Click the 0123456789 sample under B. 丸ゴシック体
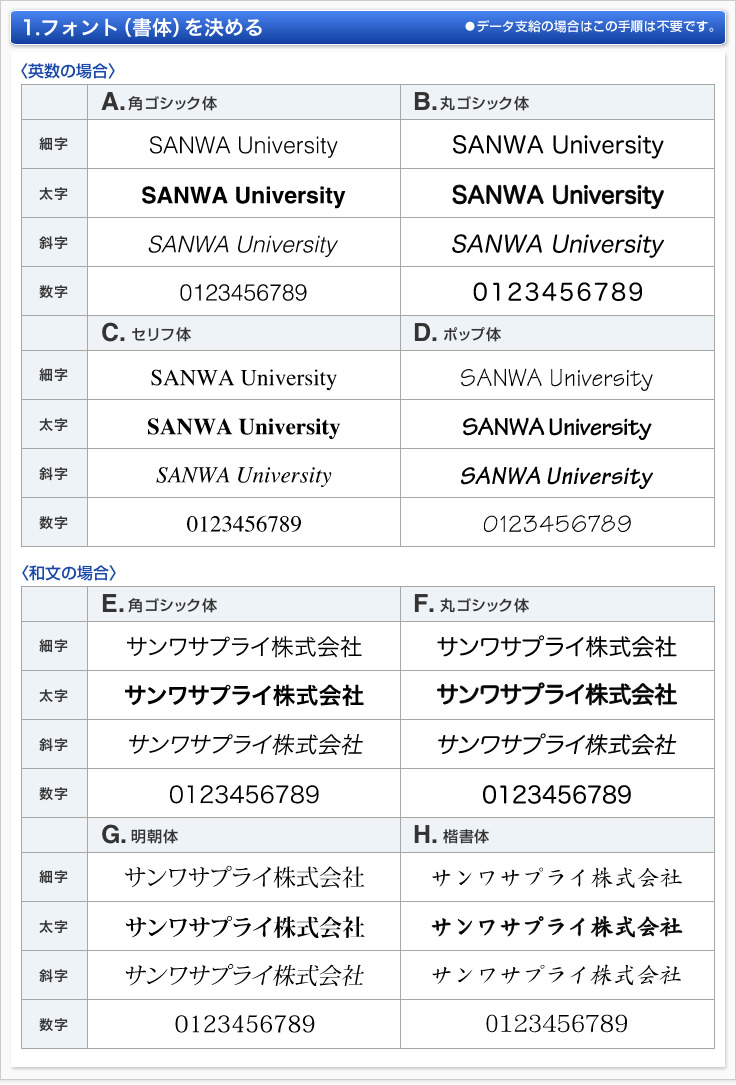 tap(557, 292)
